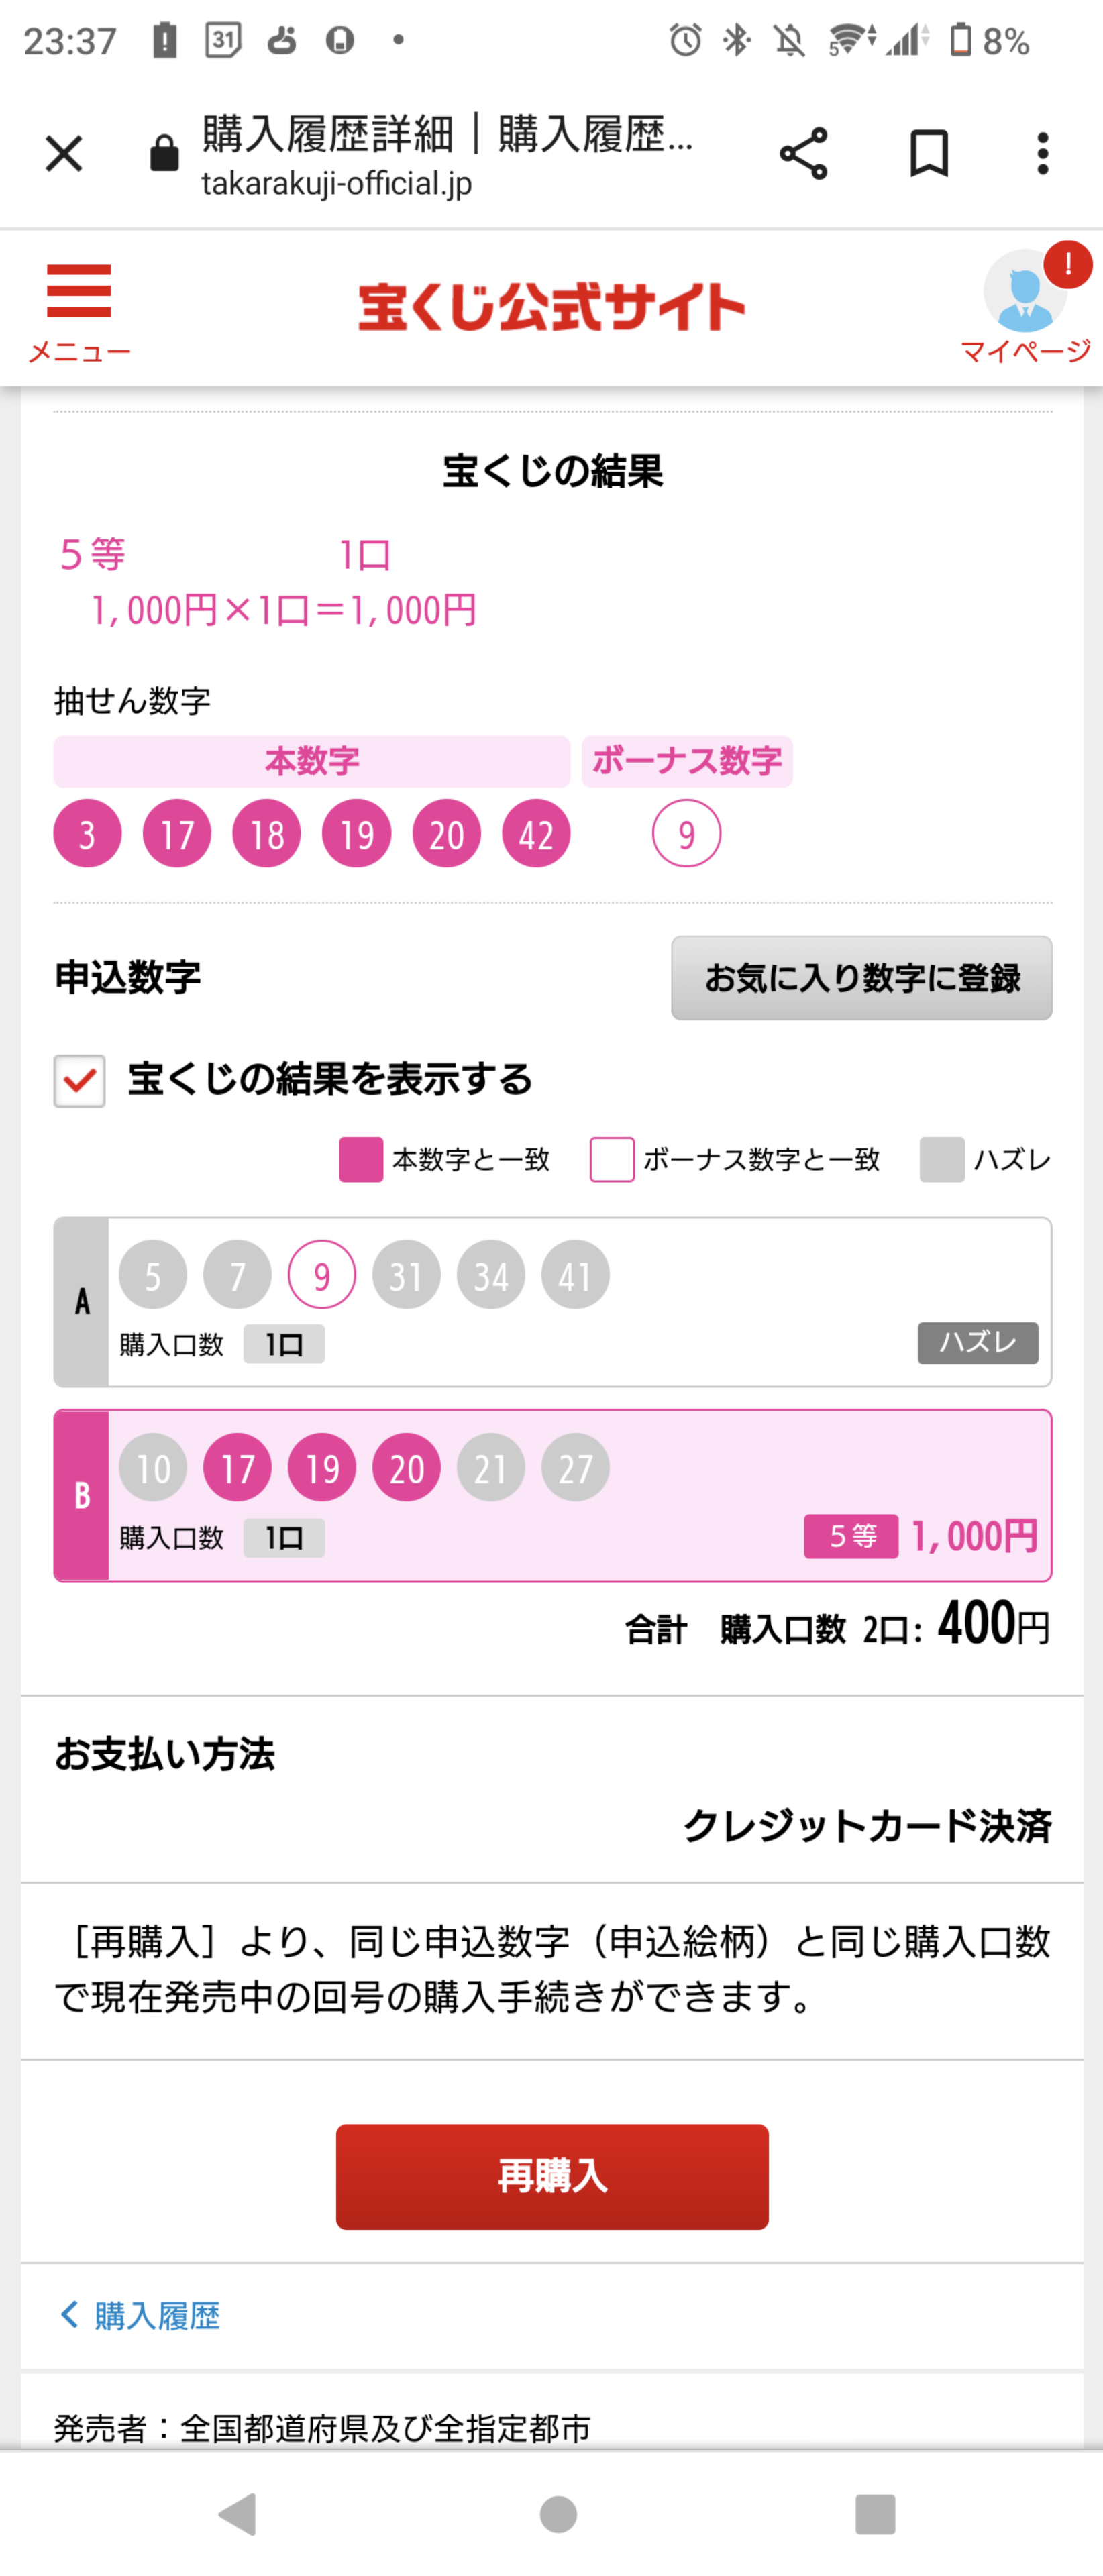Tap the page URL takarakuji-official.jp
This screenshot has width=1103, height=2576.
point(337,184)
